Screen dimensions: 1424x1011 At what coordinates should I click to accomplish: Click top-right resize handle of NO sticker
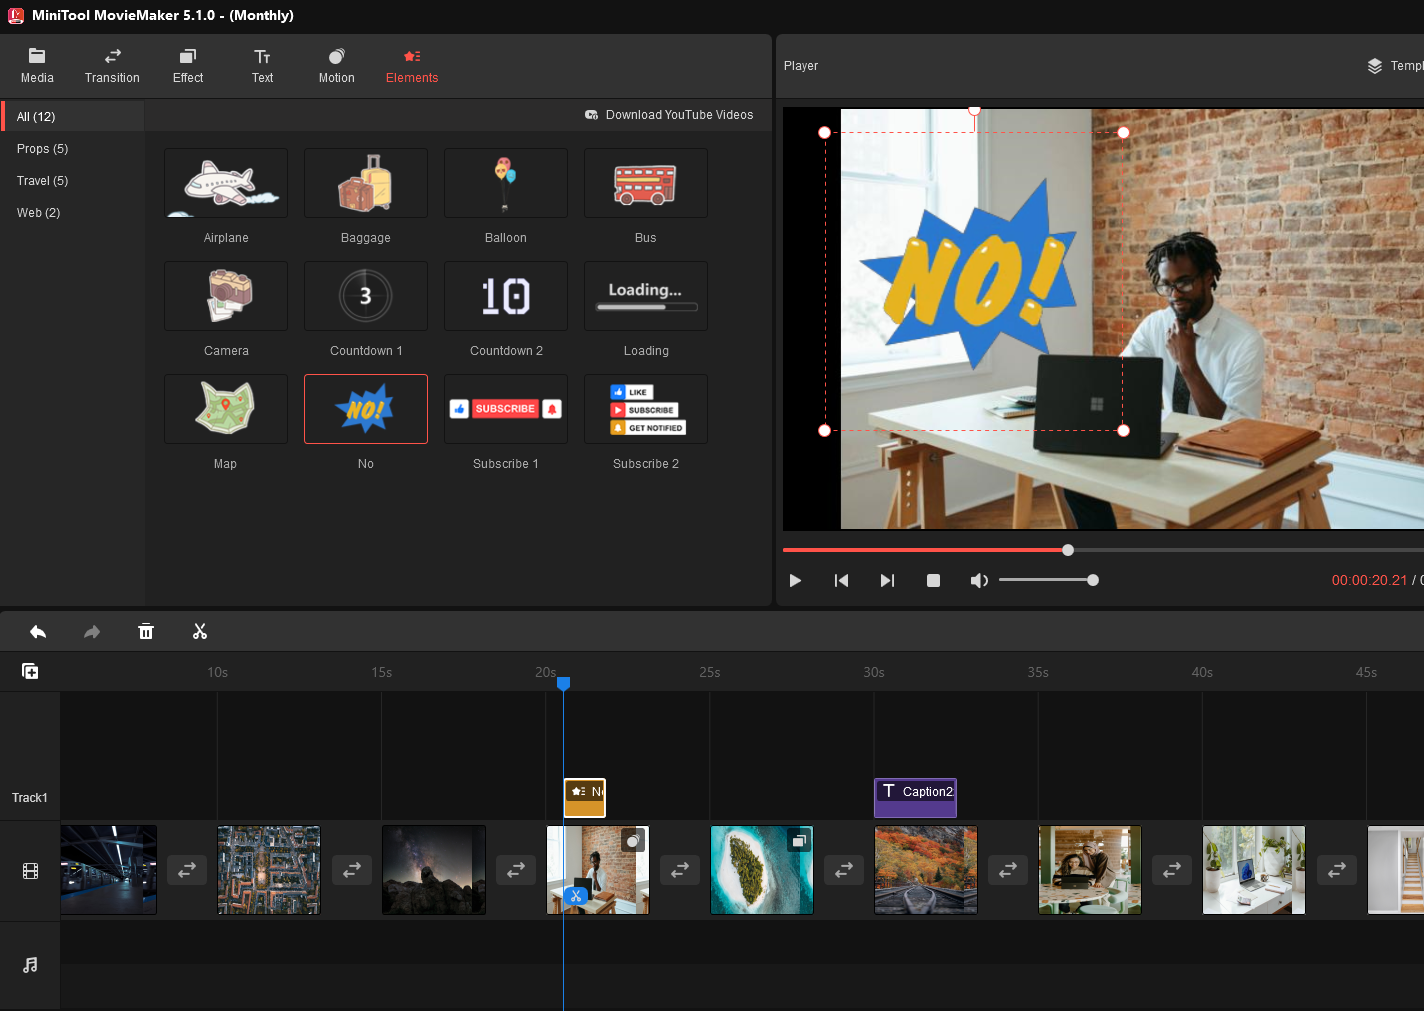[1123, 132]
